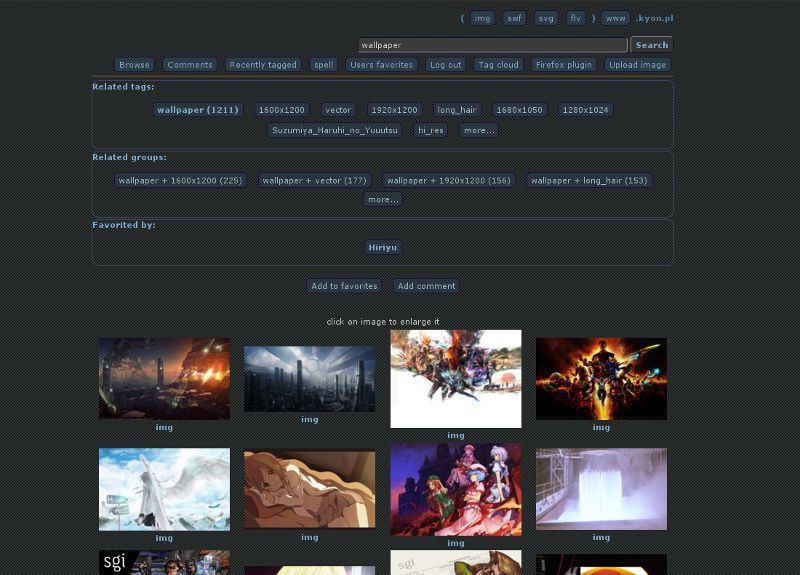The height and width of the screenshot is (575, 800).
Task: Open the Upload image page
Action: click(x=637, y=65)
